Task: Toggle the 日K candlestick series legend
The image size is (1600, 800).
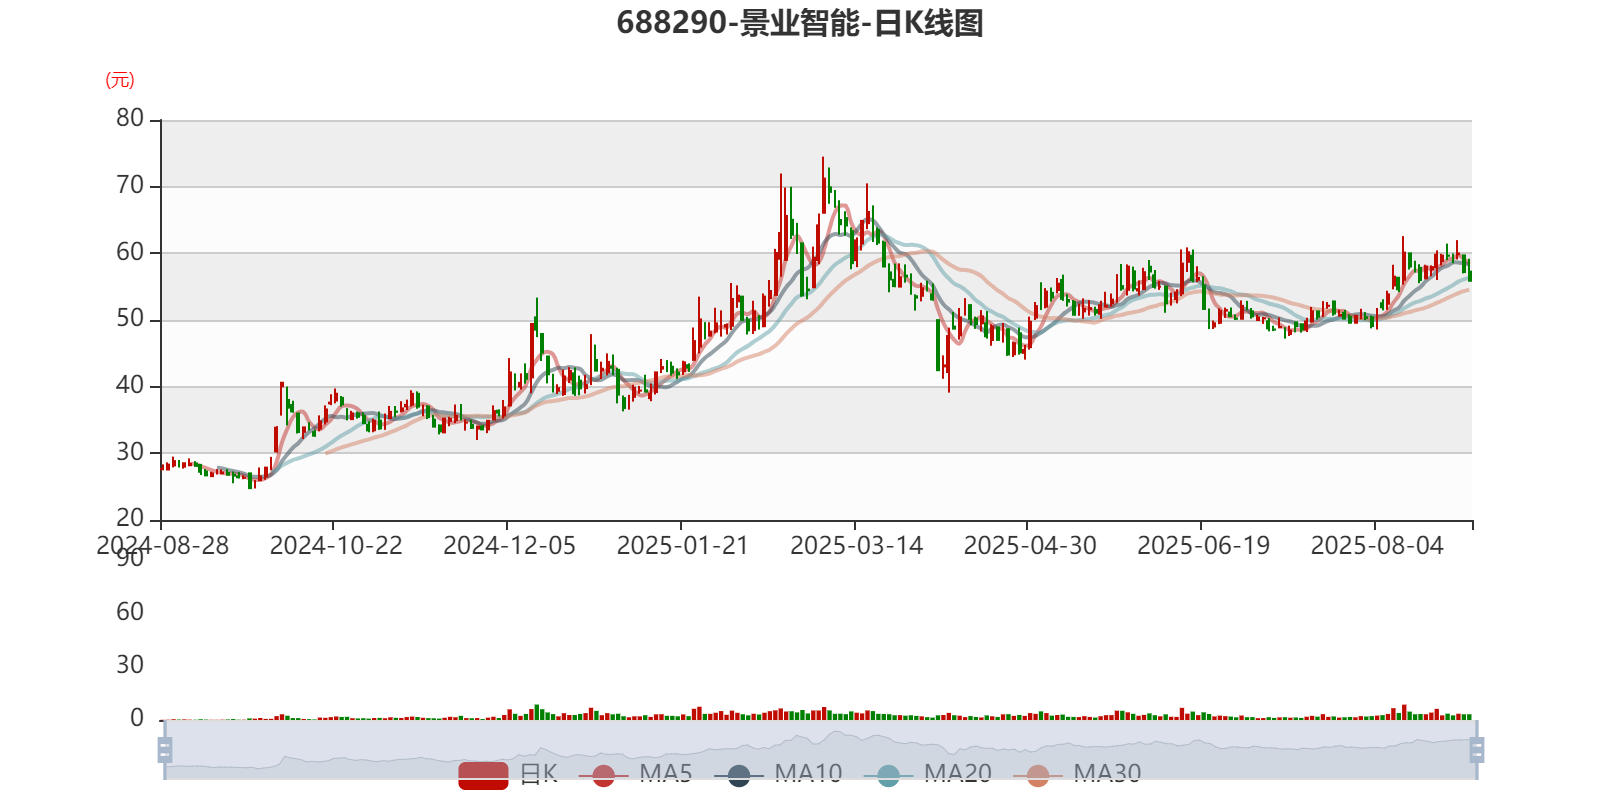Action: (x=508, y=774)
